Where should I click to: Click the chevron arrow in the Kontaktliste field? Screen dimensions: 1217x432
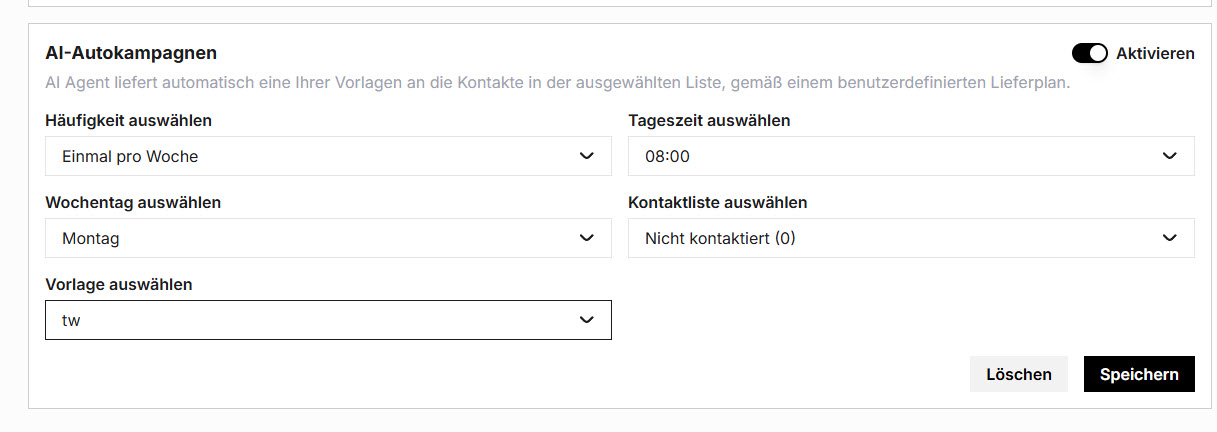pyautogui.click(x=1170, y=238)
